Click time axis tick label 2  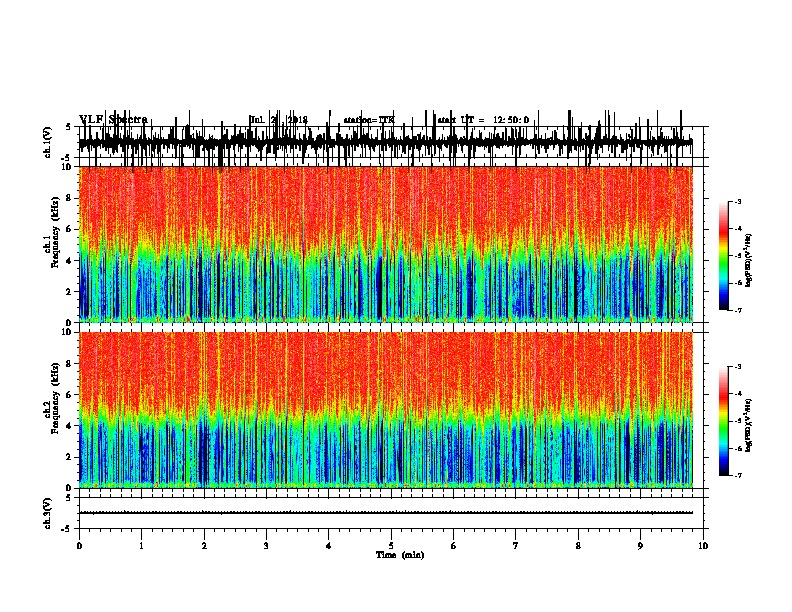[204, 546]
